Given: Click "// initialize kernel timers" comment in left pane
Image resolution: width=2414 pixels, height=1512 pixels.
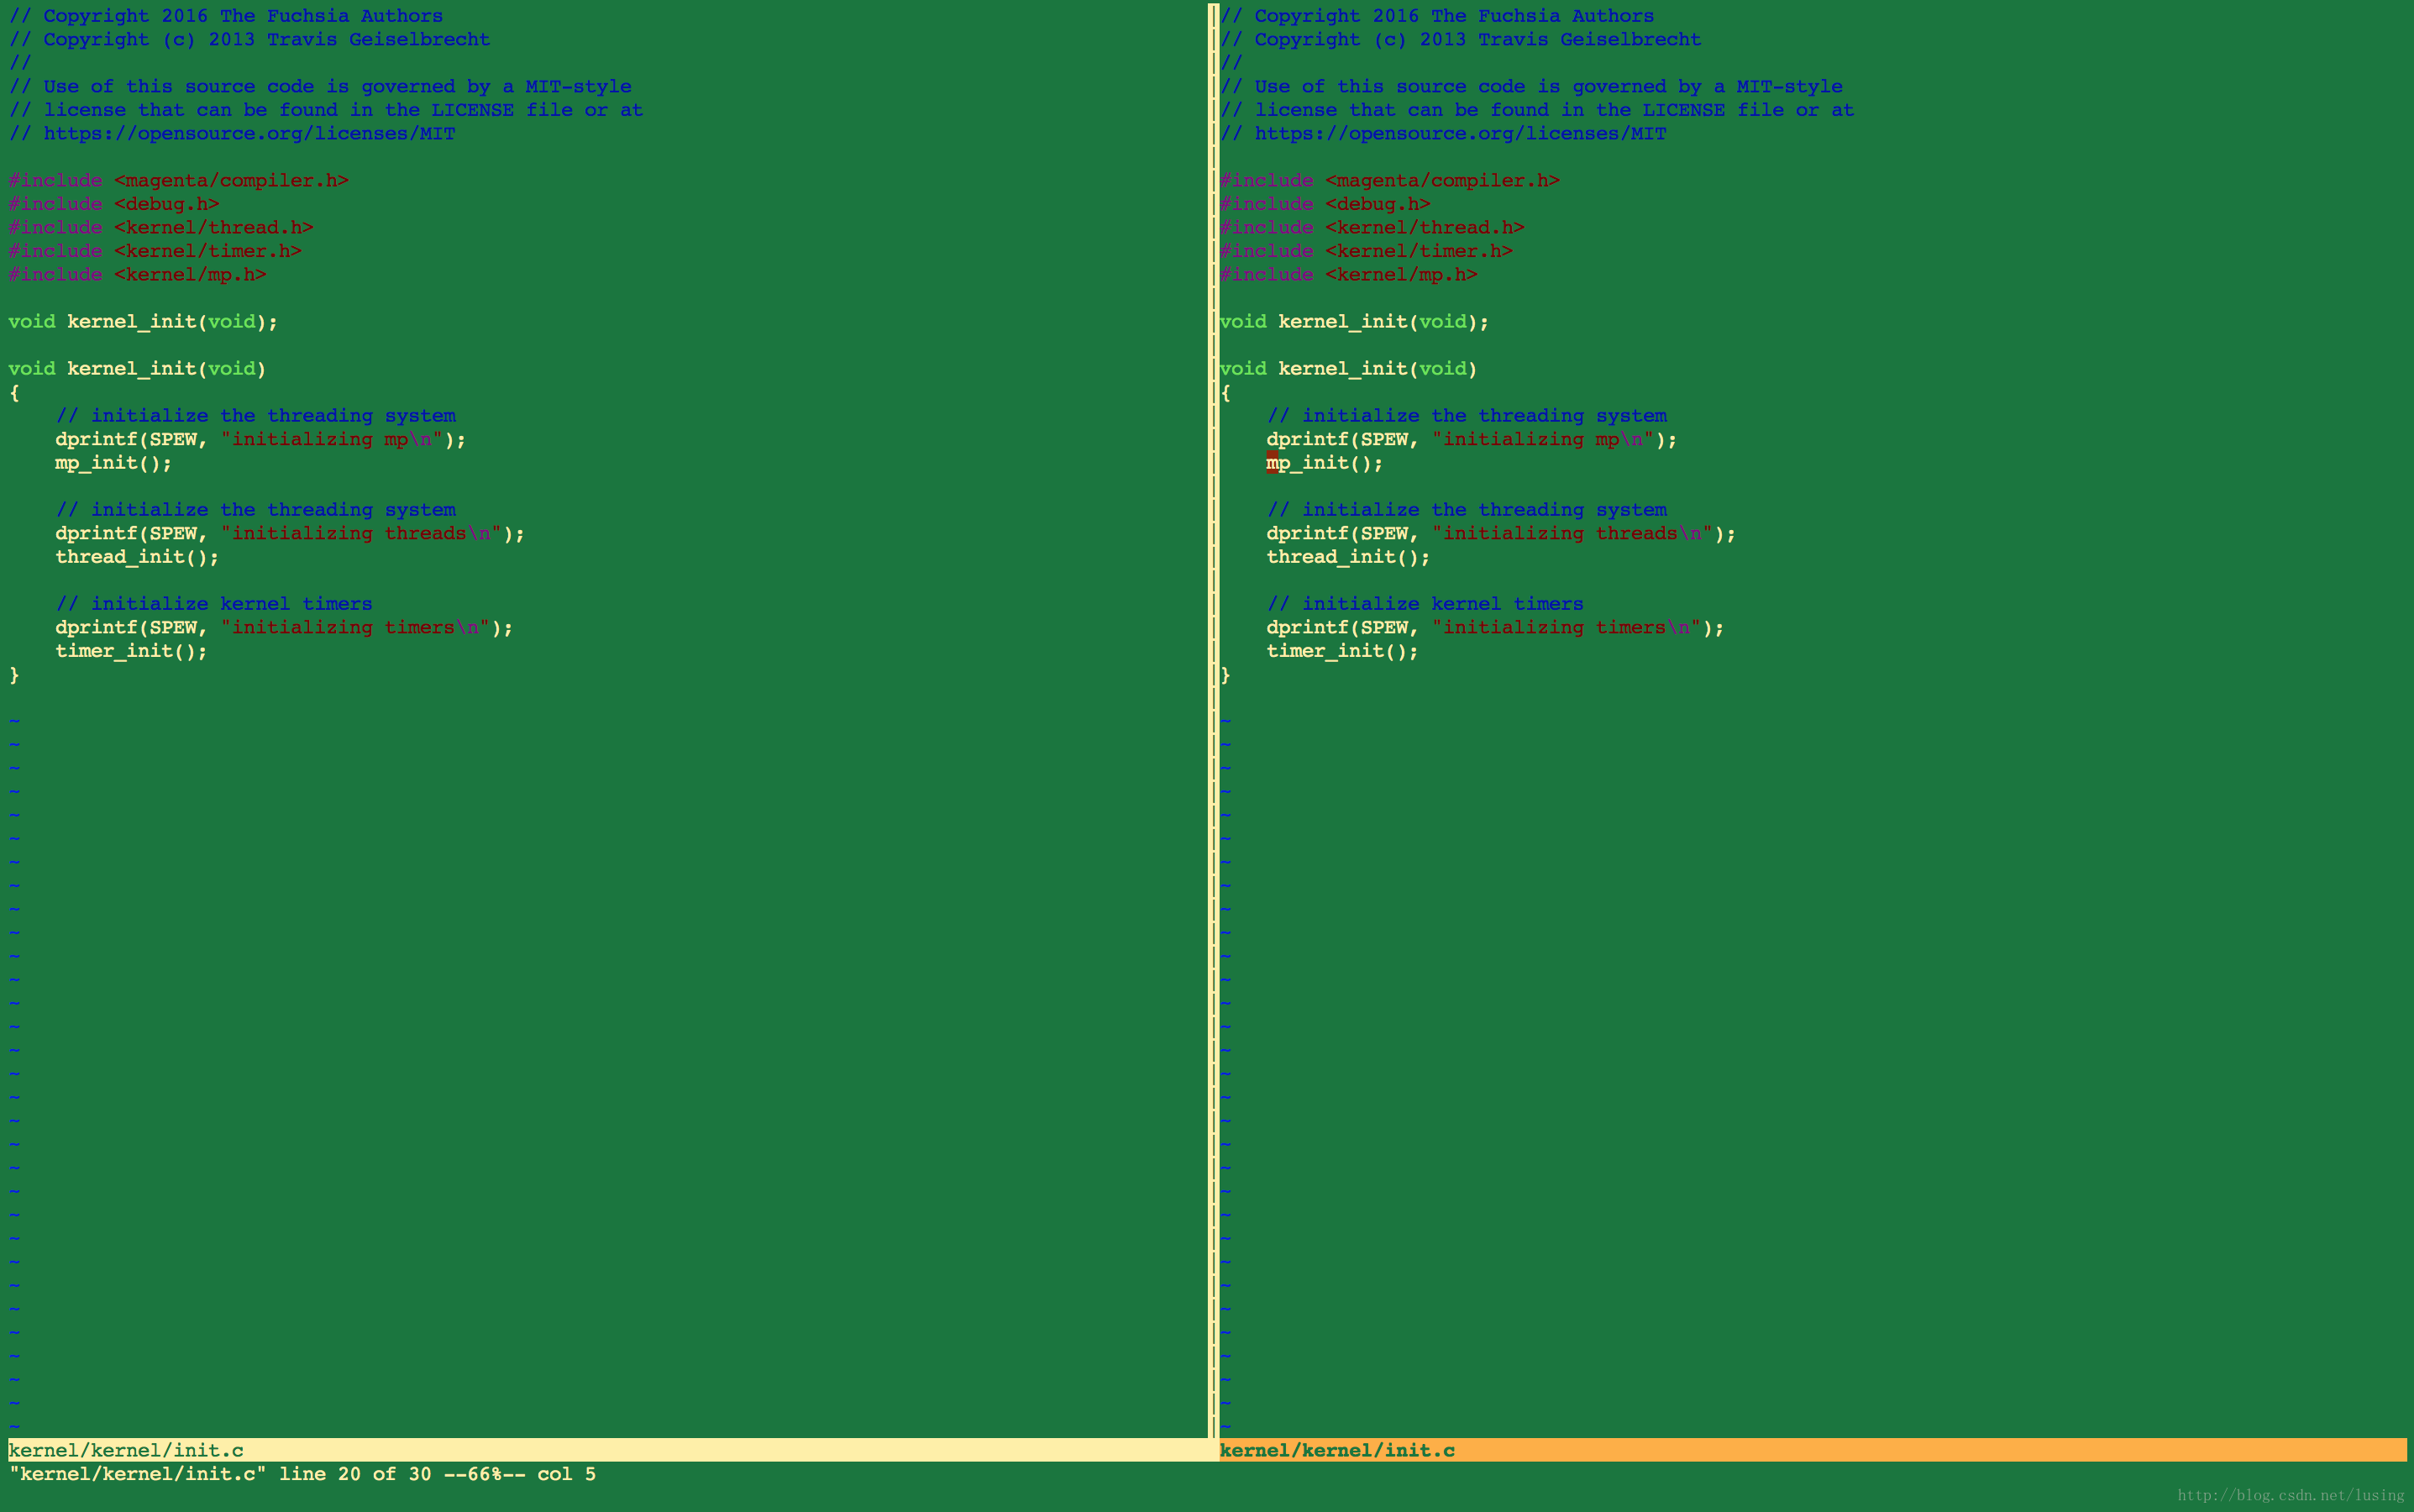Looking at the screenshot, I should 214,604.
